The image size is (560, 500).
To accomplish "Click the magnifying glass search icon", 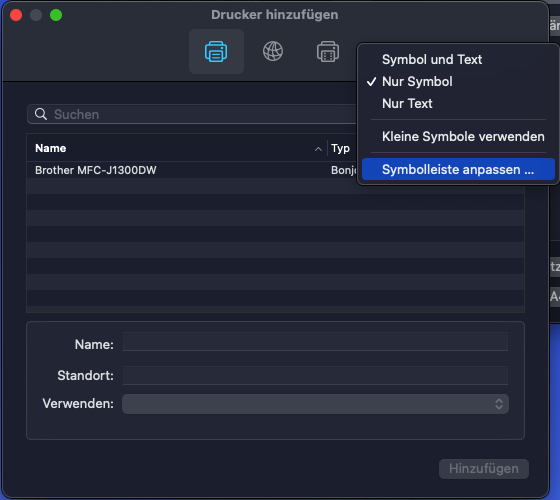I will 41,114.
